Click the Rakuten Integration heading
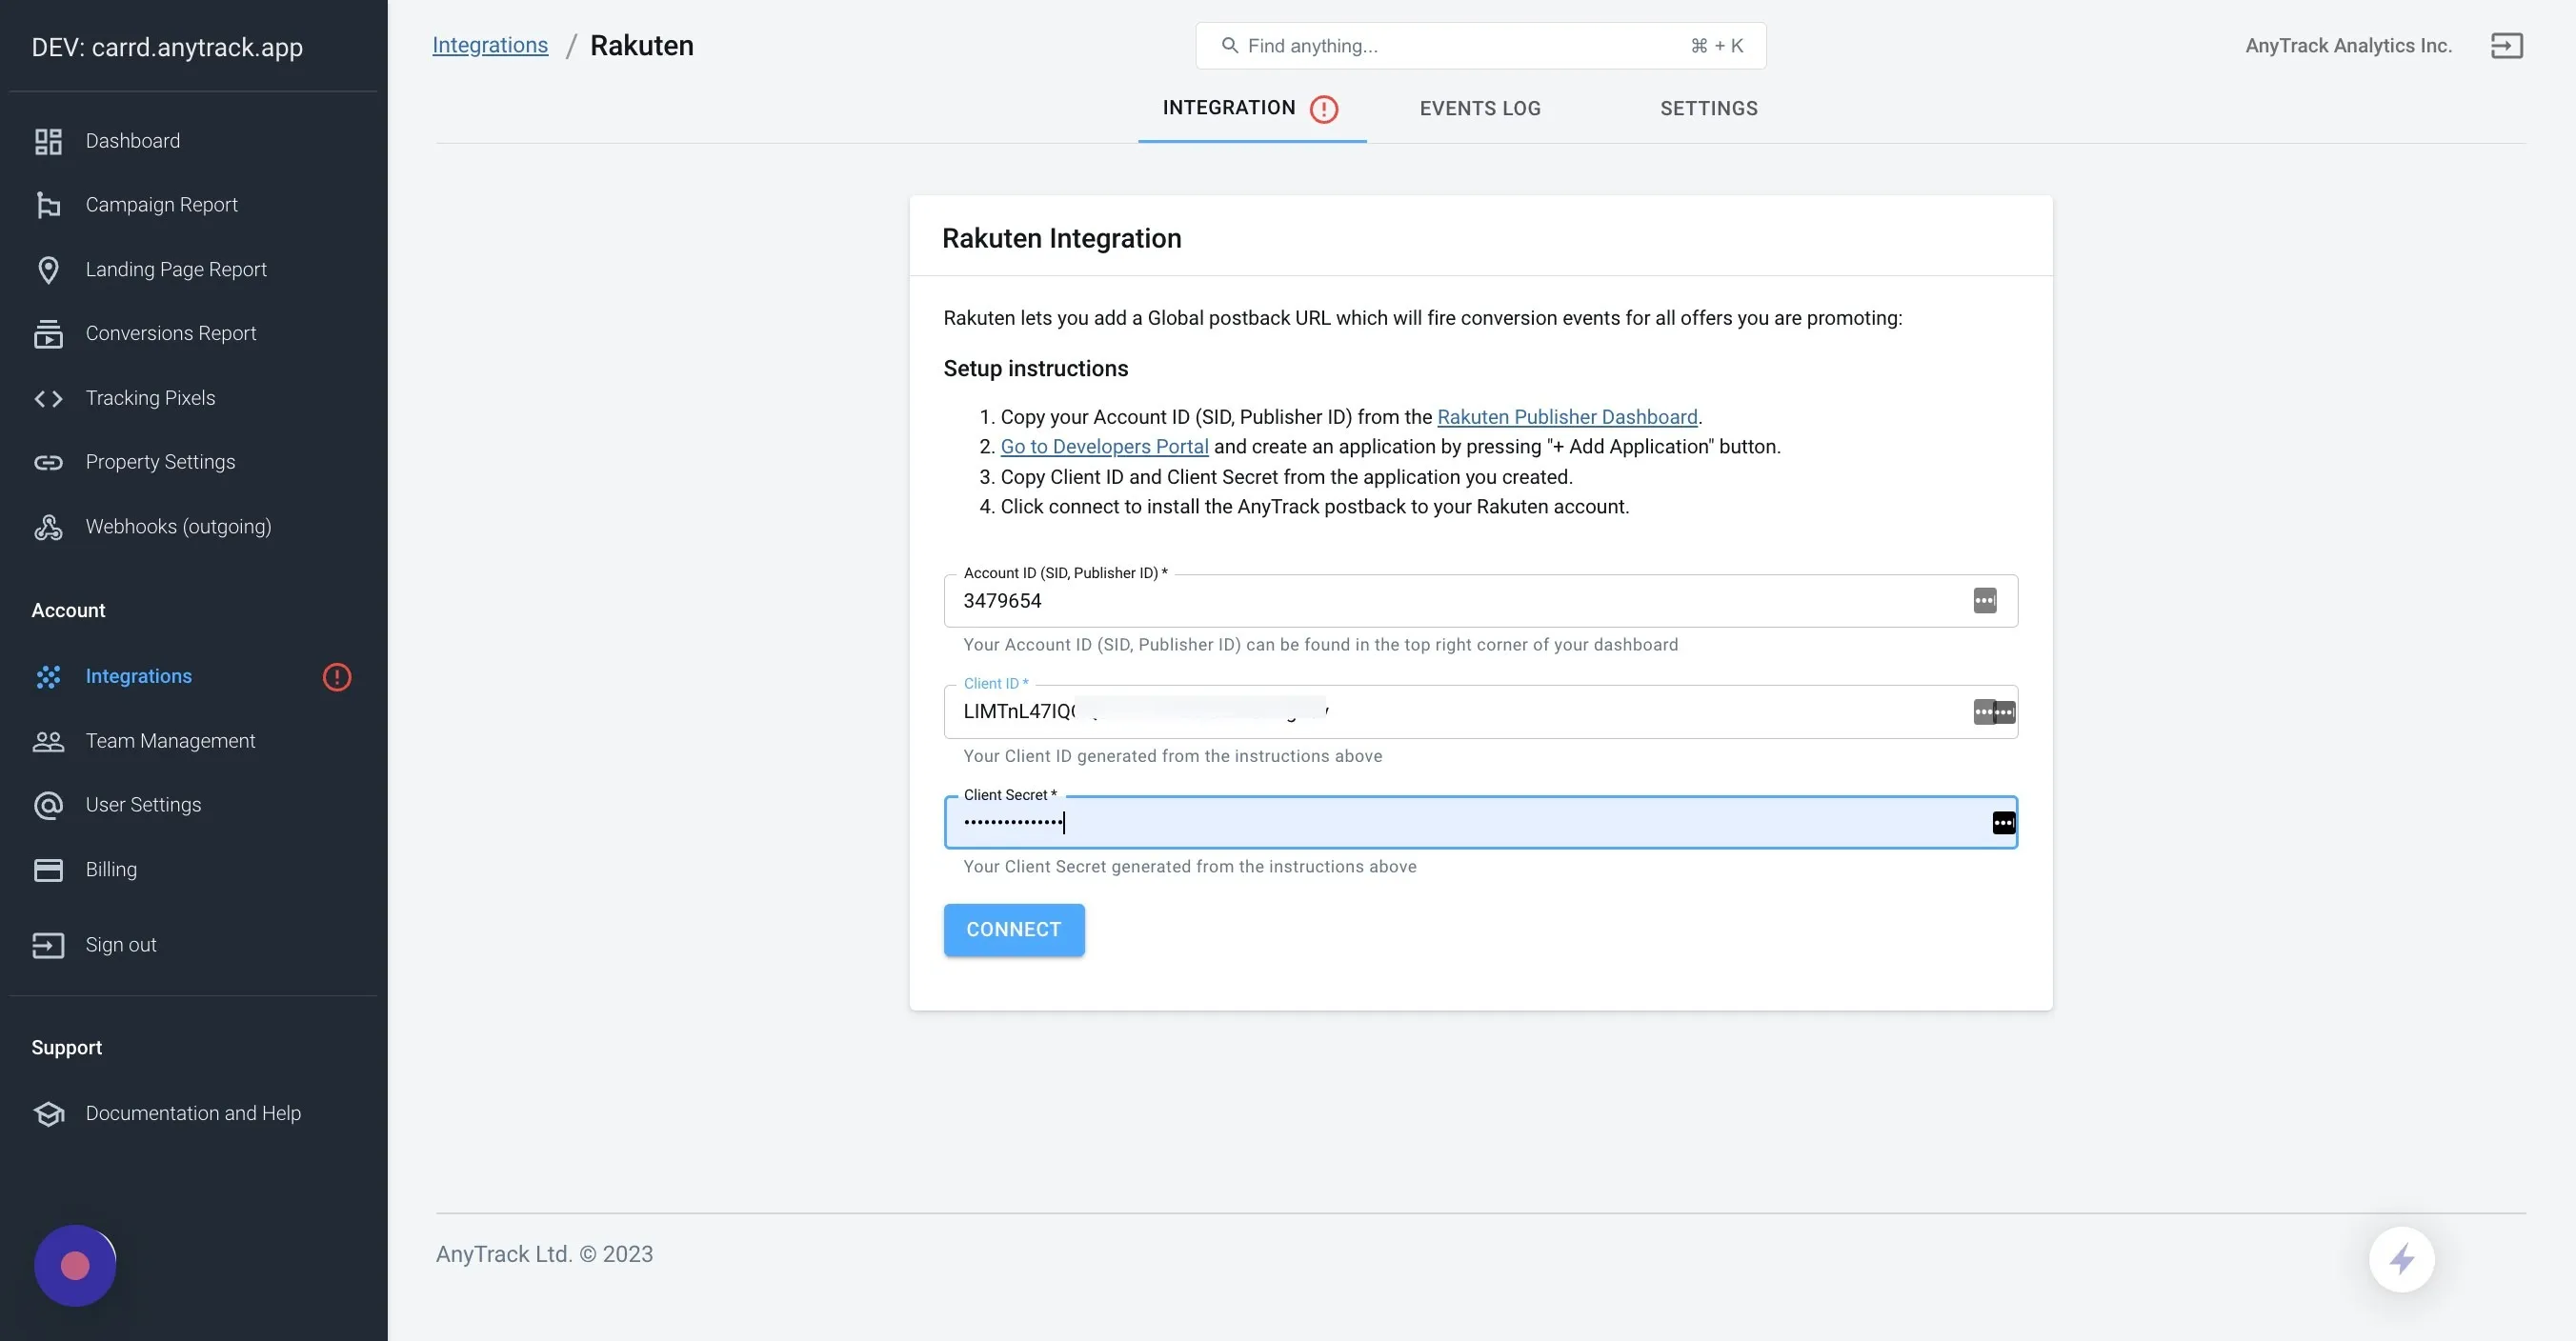2576x1341 pixels. click(x=1062, y=238)
